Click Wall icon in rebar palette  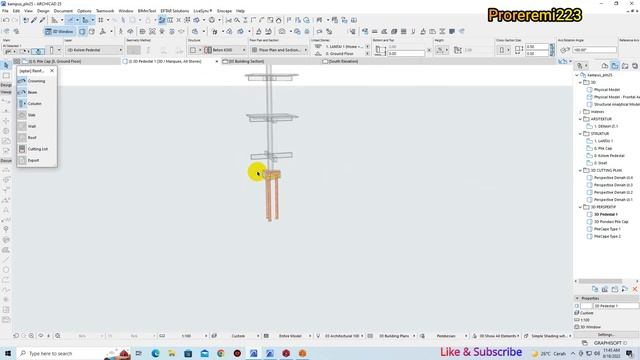(22, 127)
